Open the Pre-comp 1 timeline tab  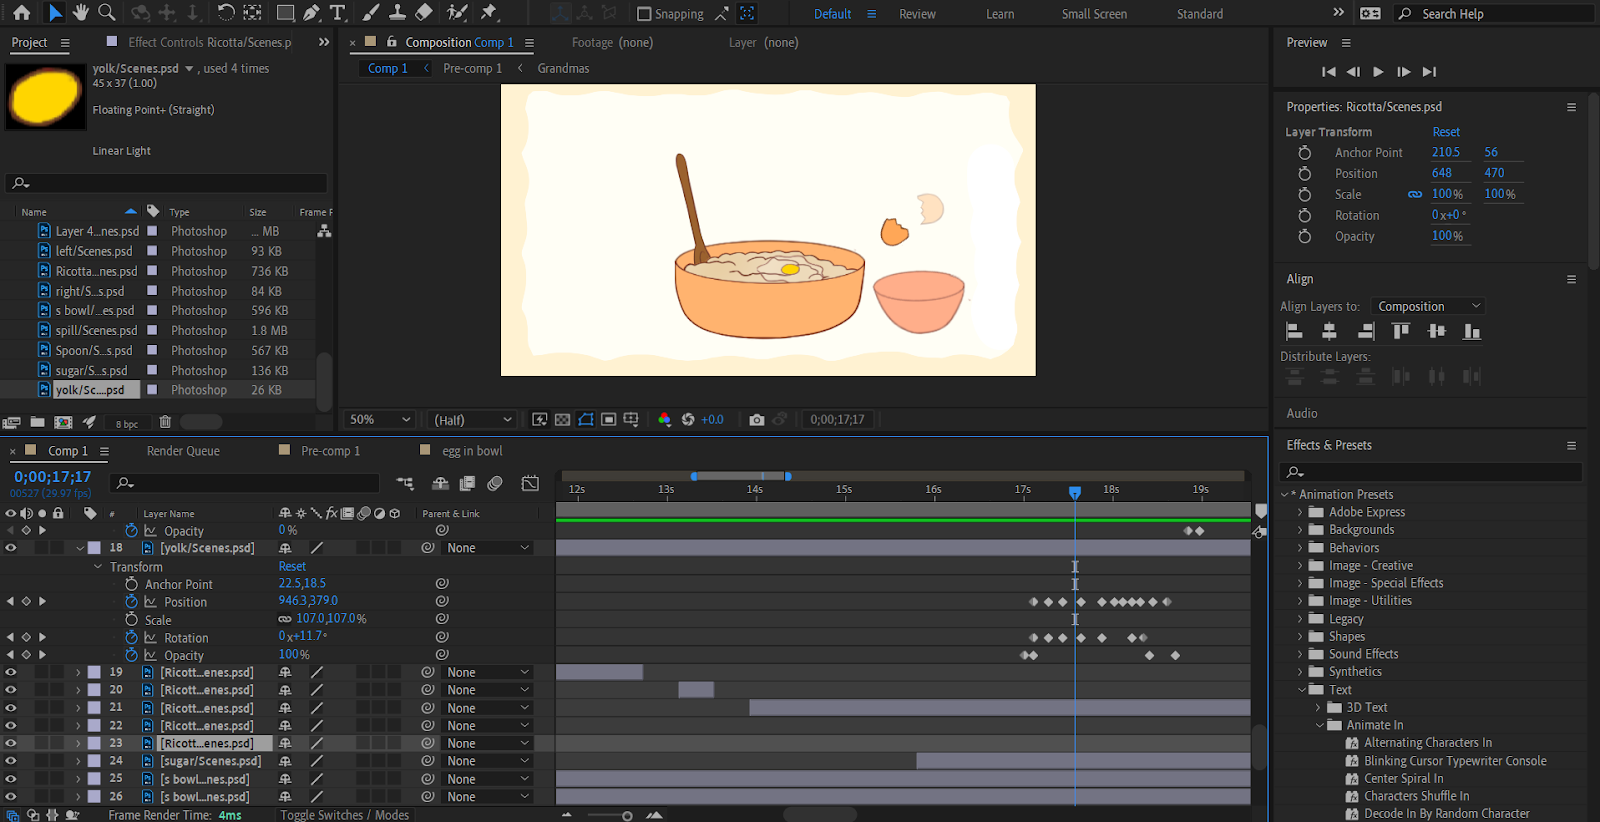click(330, 451)
